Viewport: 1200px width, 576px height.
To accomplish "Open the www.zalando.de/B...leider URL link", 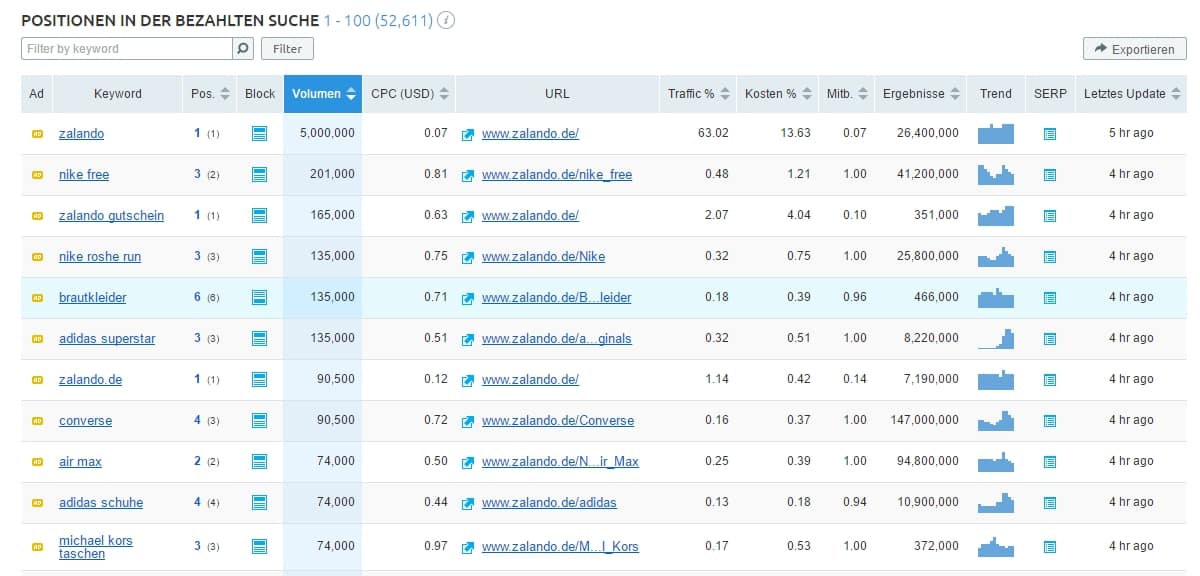I will [557, 298].
